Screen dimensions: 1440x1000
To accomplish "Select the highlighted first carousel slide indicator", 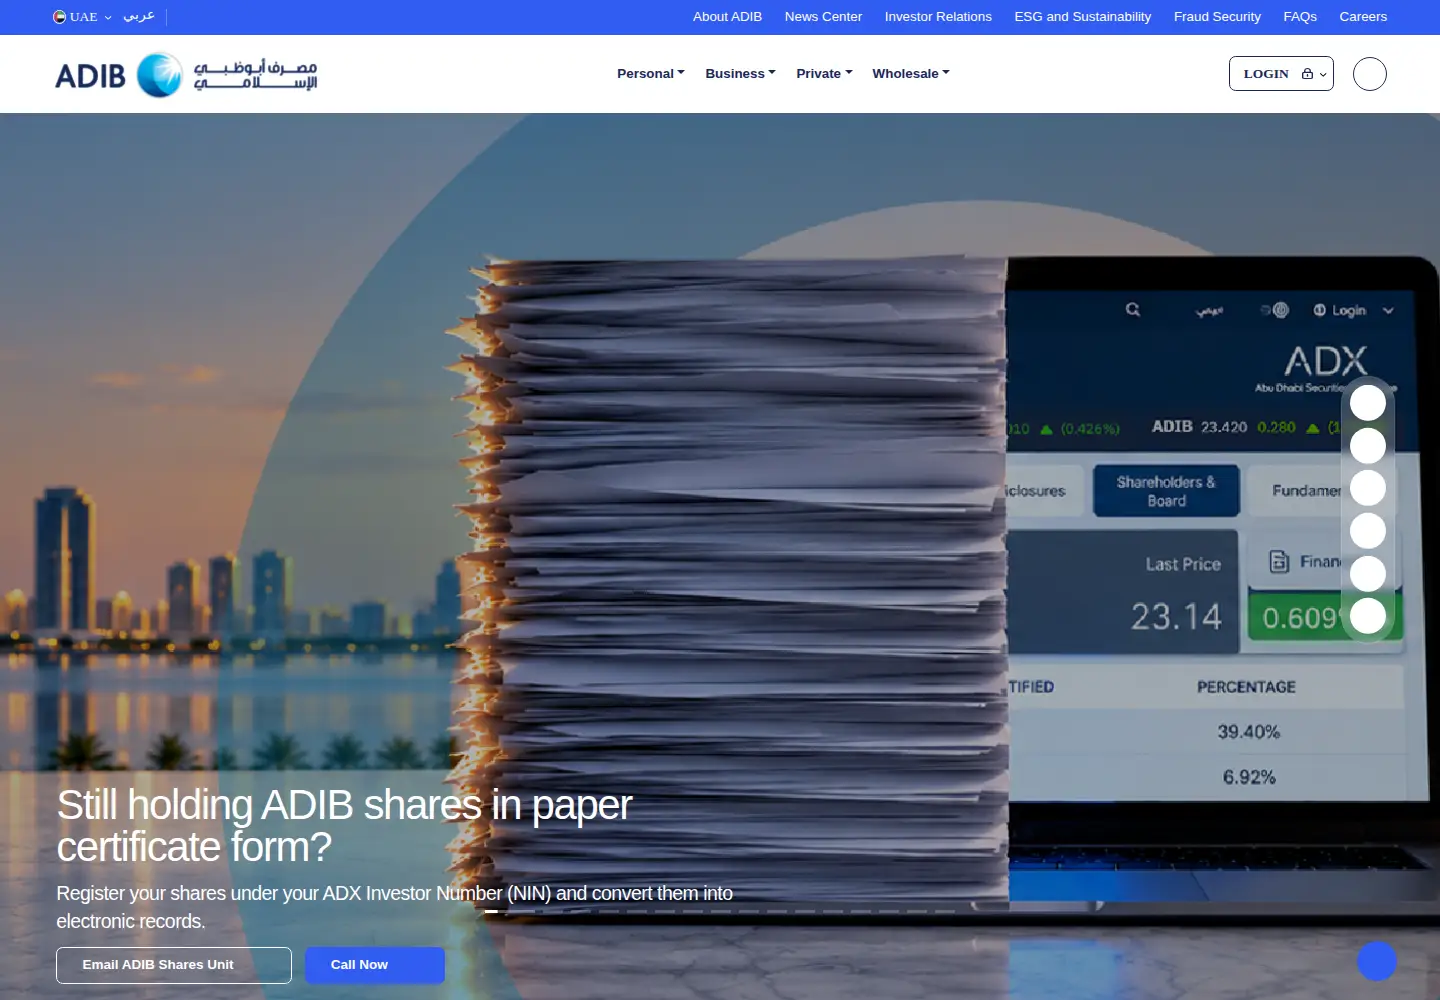I will click(x=491, y=911).
